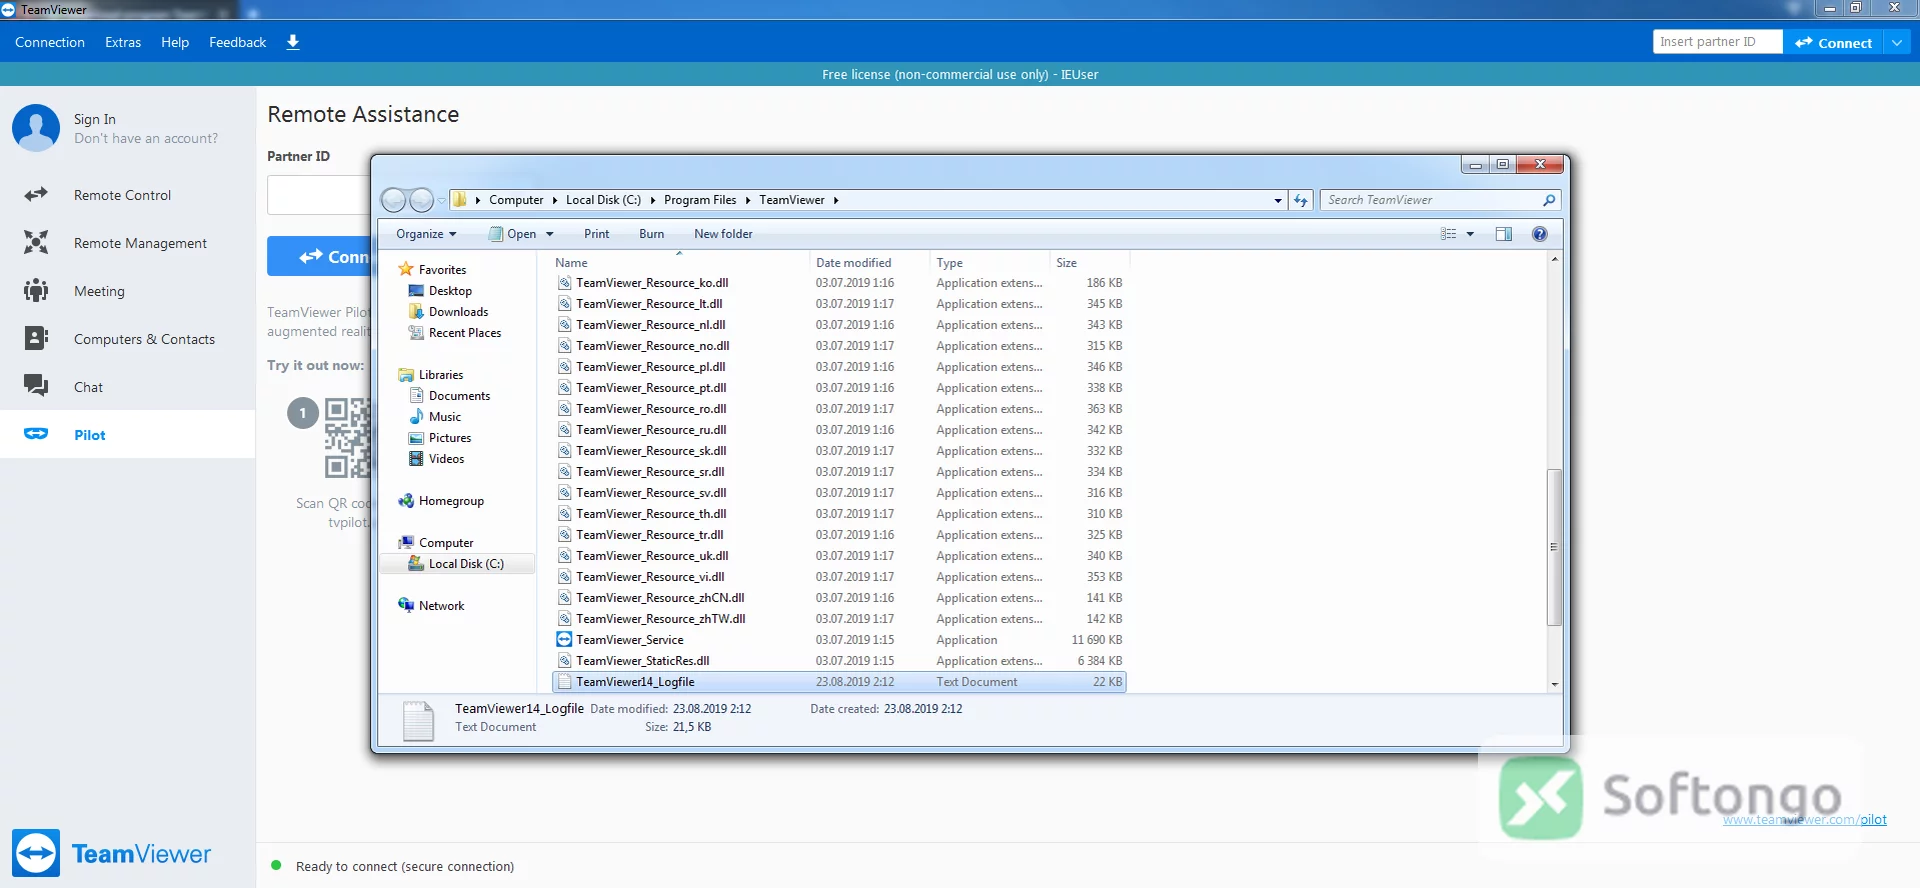Click the Print toolbar button

(x=597, y=234)
